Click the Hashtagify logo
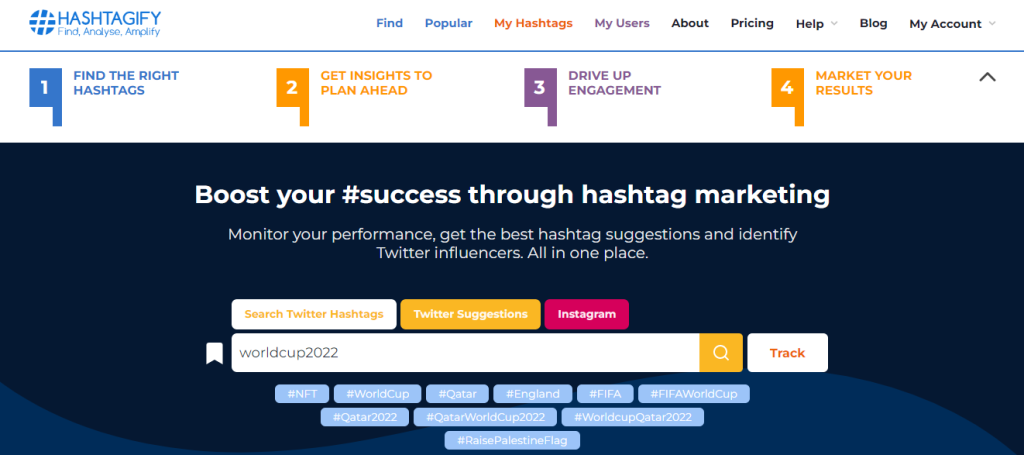1024x455 pixels. (95, 23)
